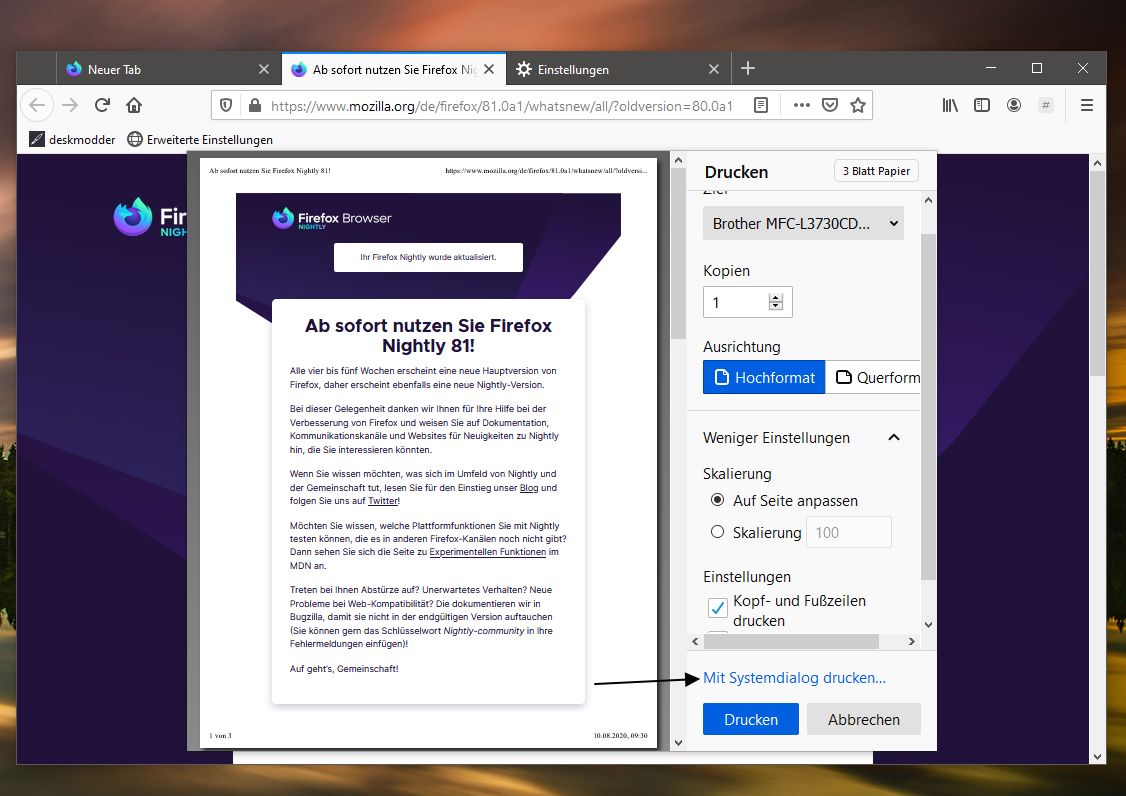Click the Kopien number field
This screenshot has width=1126, height=796.
point(748,302)
